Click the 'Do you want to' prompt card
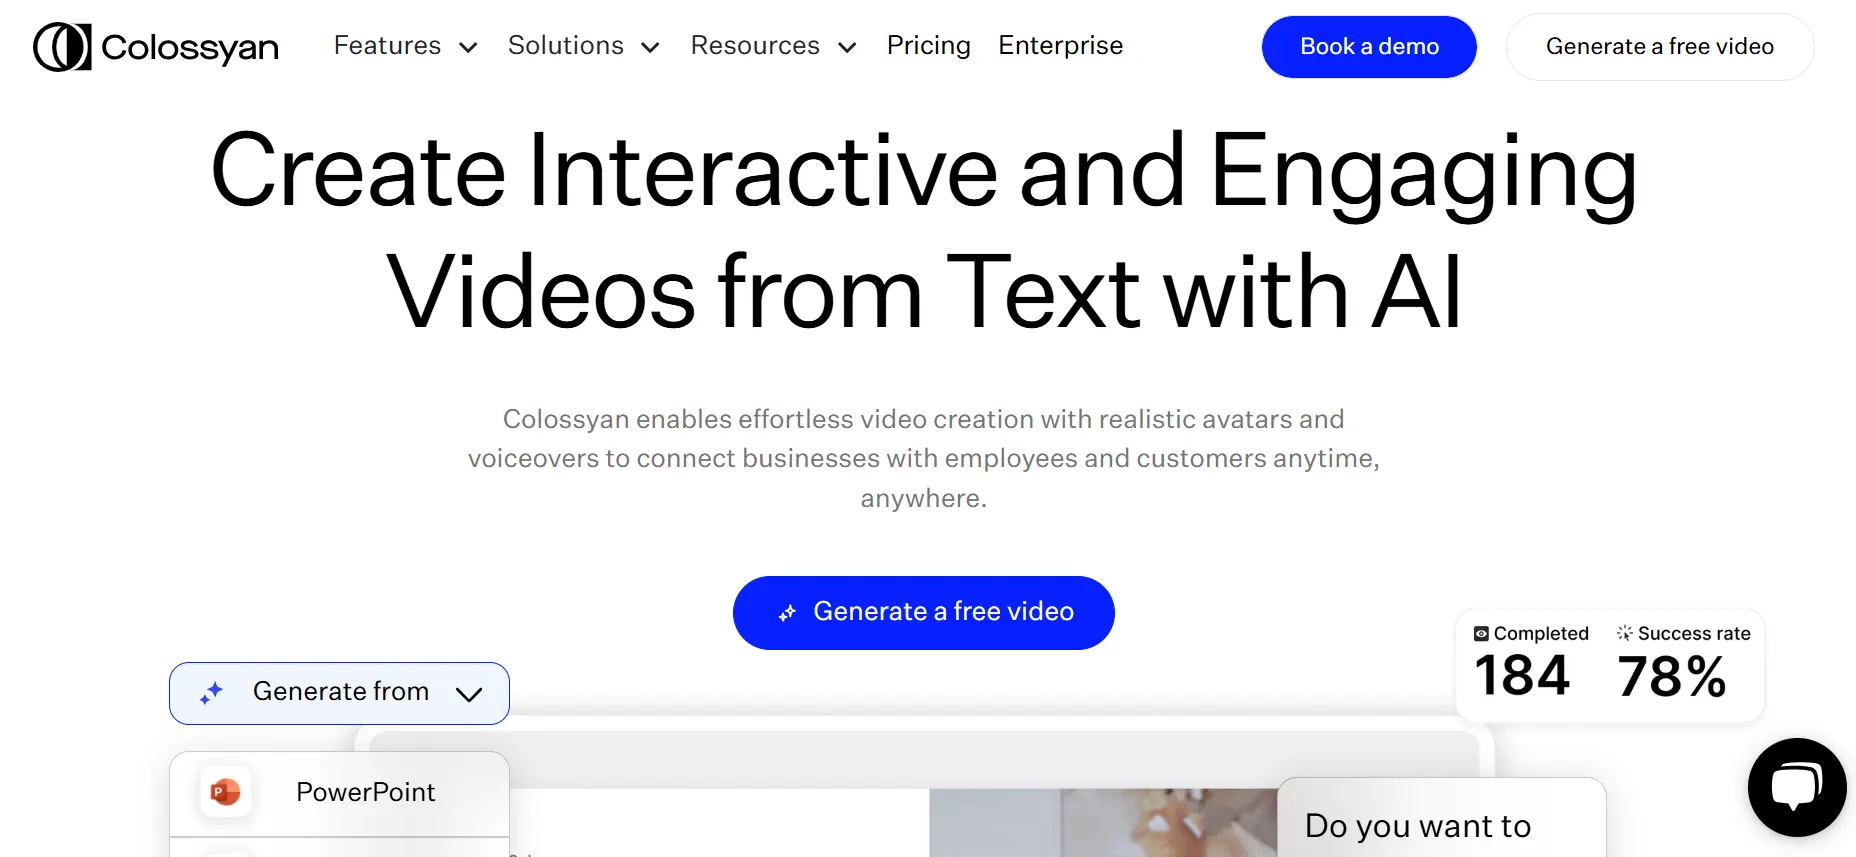The width and height of the screenshot is (1856, 857). click(x=1441, y=818)
